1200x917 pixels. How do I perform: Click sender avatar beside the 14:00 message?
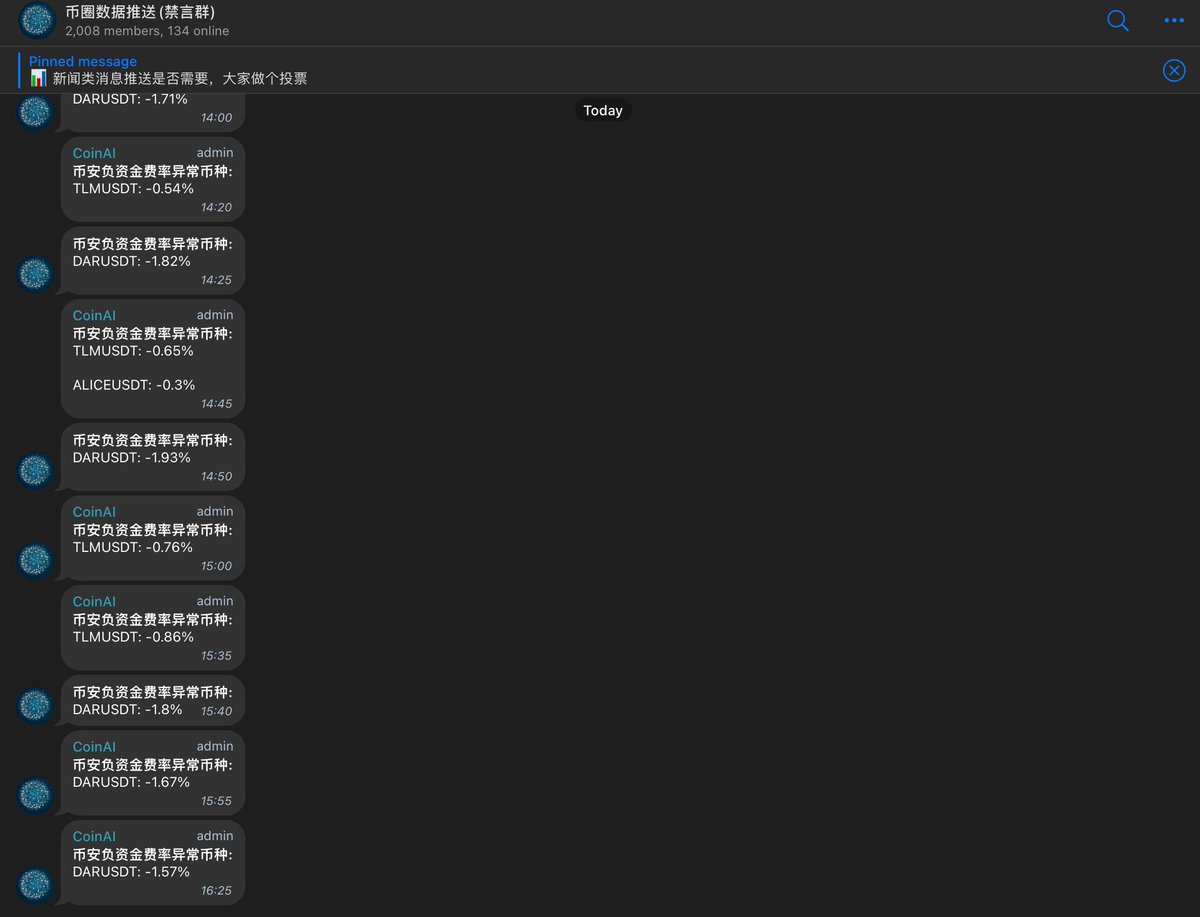click(36, 112)
